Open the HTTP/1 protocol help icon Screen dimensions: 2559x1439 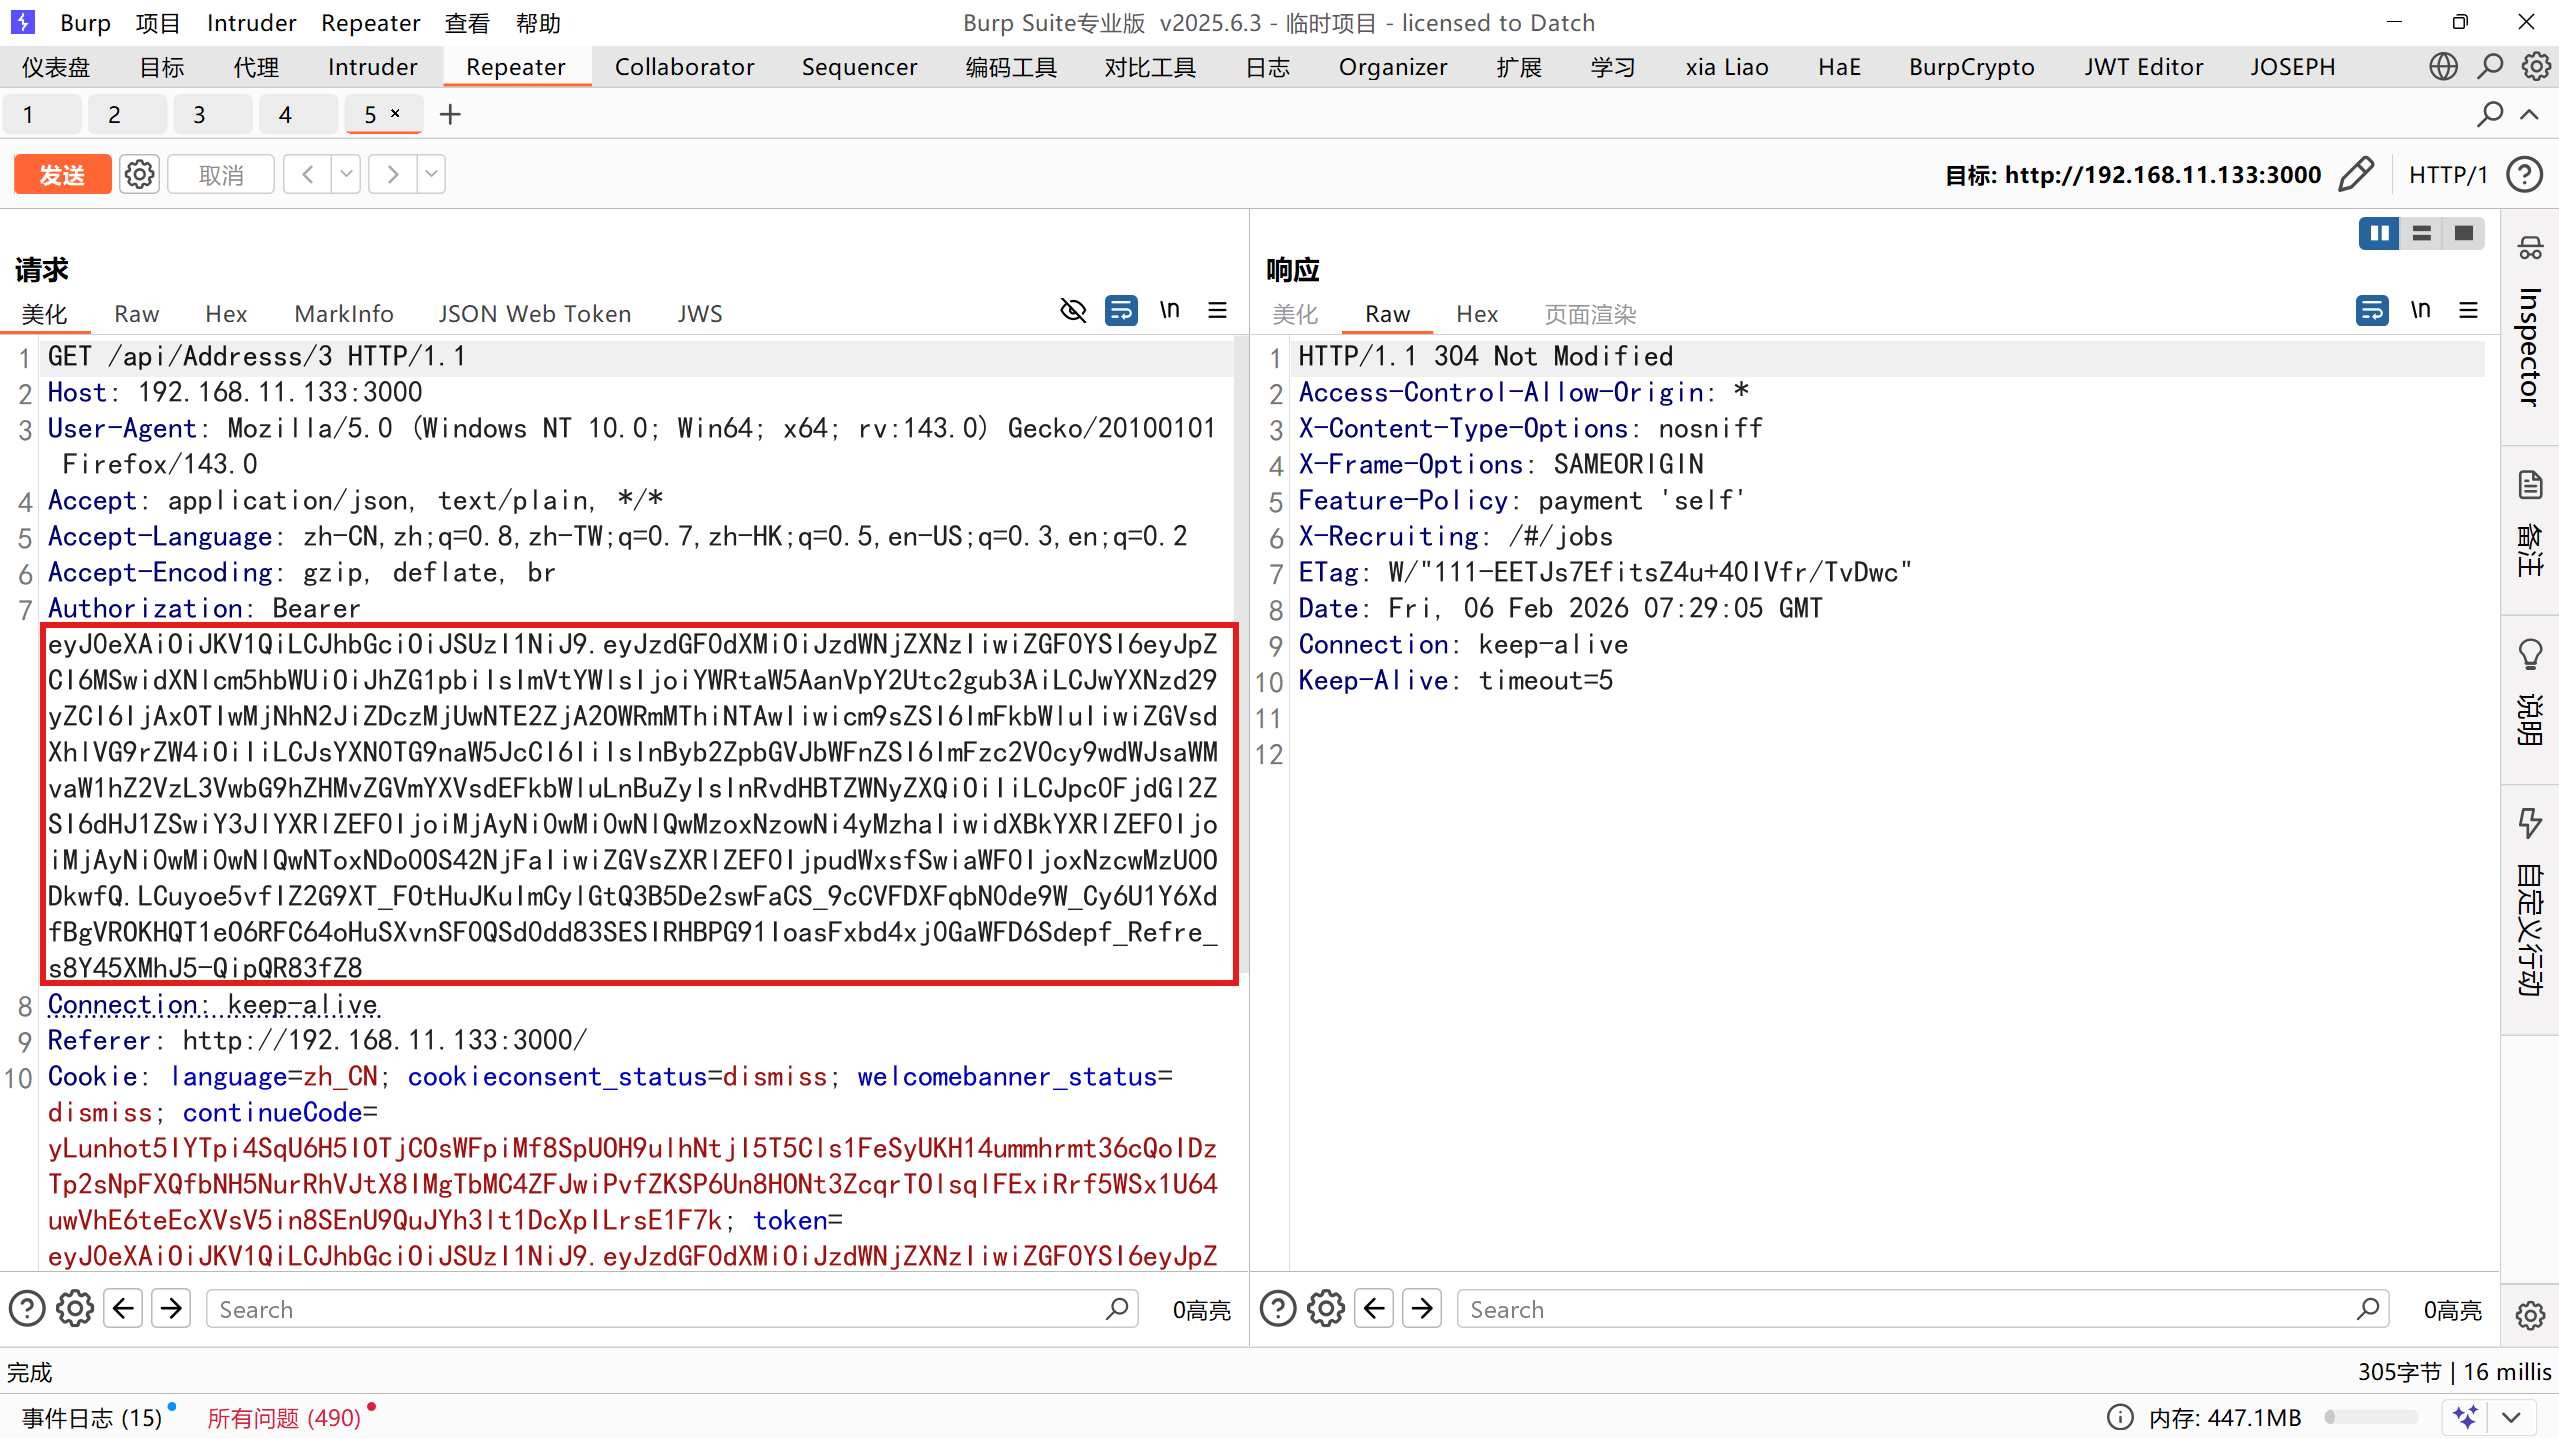2525,174
